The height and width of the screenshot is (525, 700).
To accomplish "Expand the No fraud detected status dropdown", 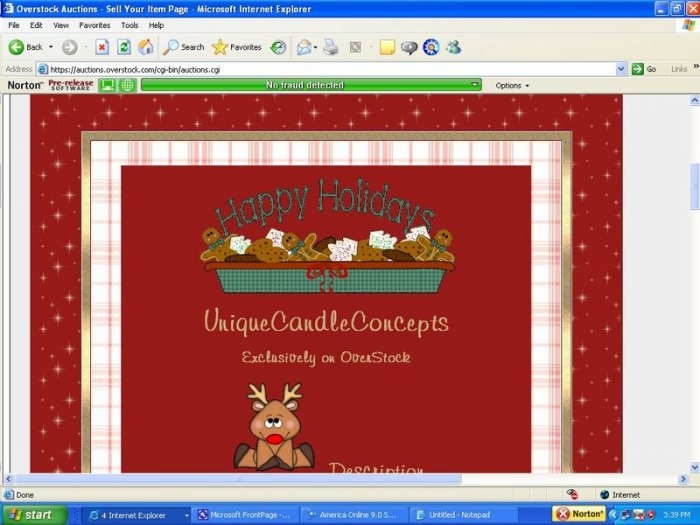I will point(474,84).
